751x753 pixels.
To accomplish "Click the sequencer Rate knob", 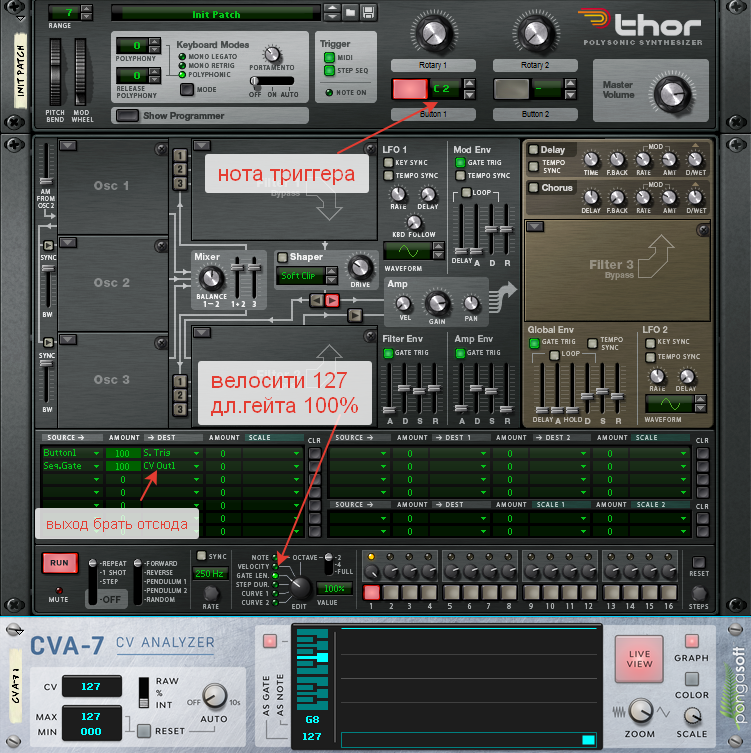I will 211,594.
